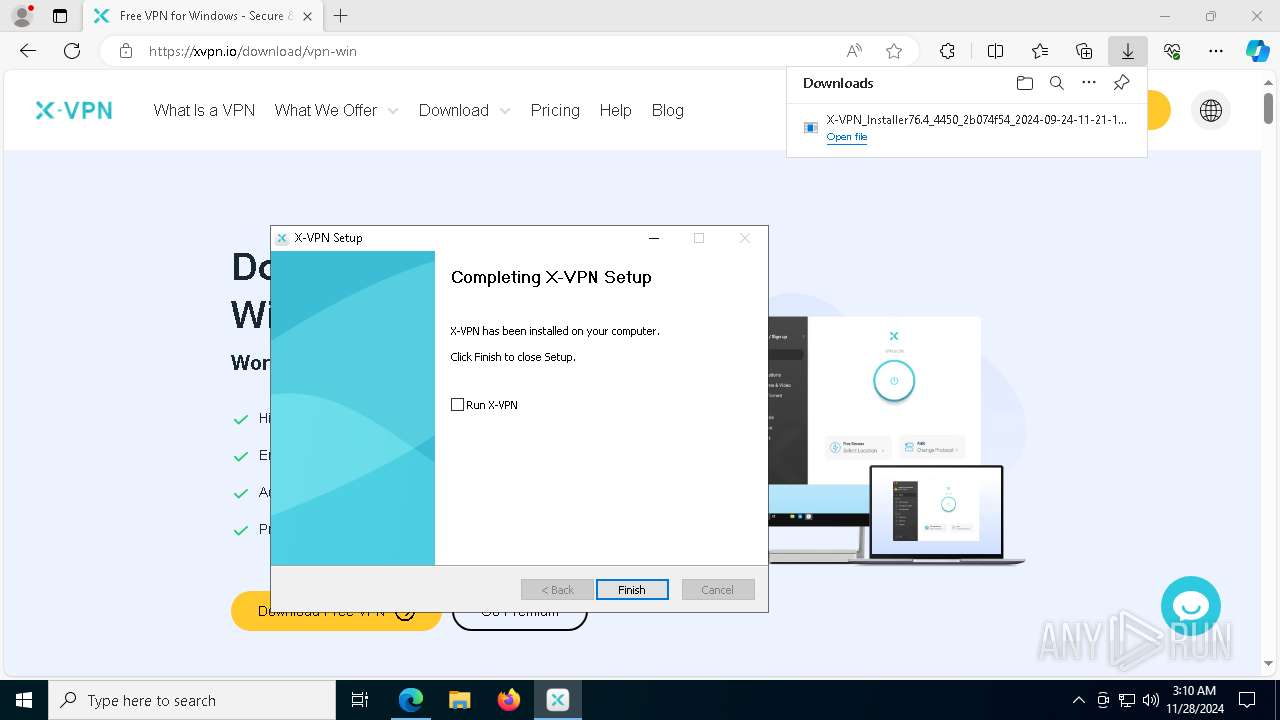Minimize the X-VPN Setup window
The width and height of the screenshot is (1280, 720).
pyautogui.click(x=654, y=238)
